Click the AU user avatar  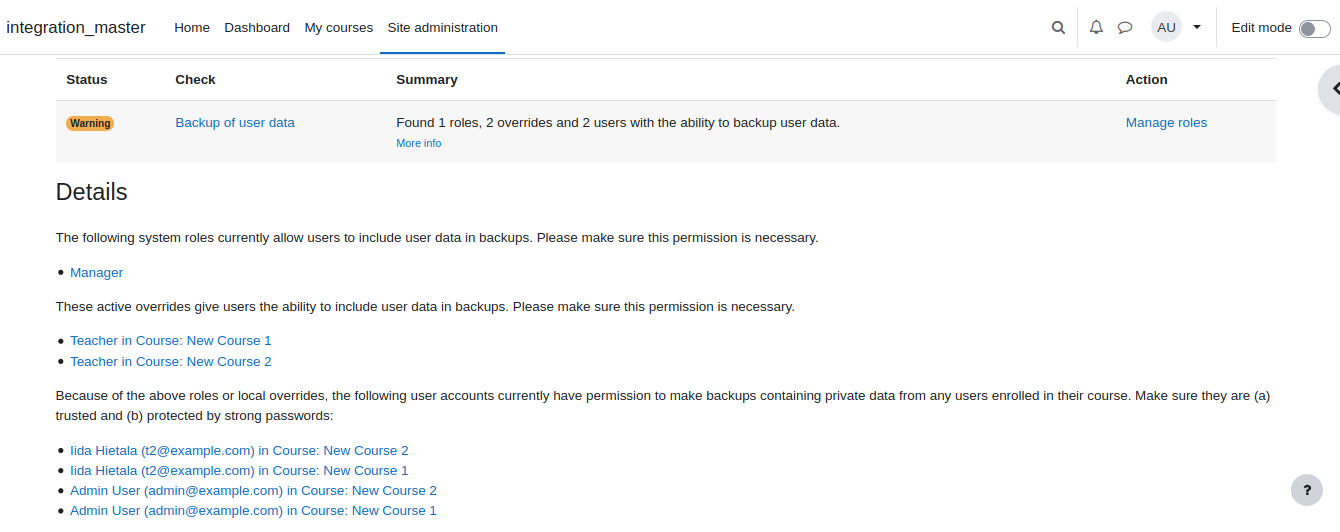coord(1166,27)
